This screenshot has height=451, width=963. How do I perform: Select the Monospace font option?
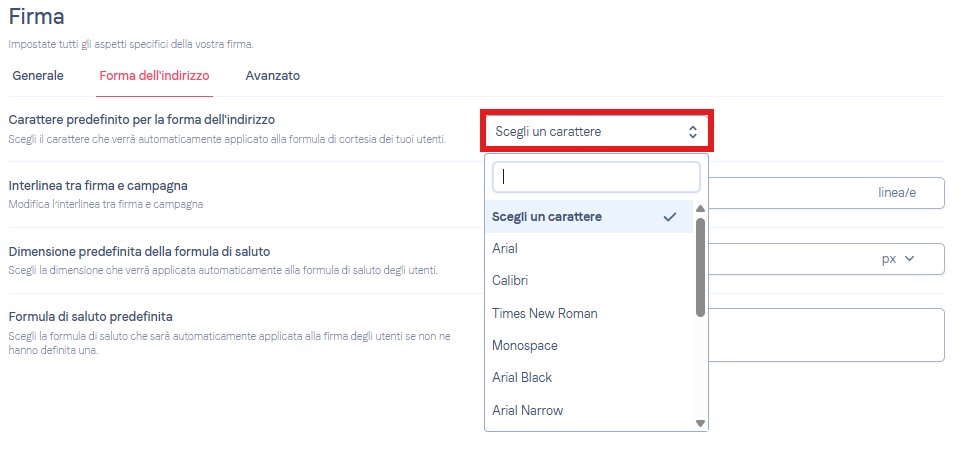[589, 346]
